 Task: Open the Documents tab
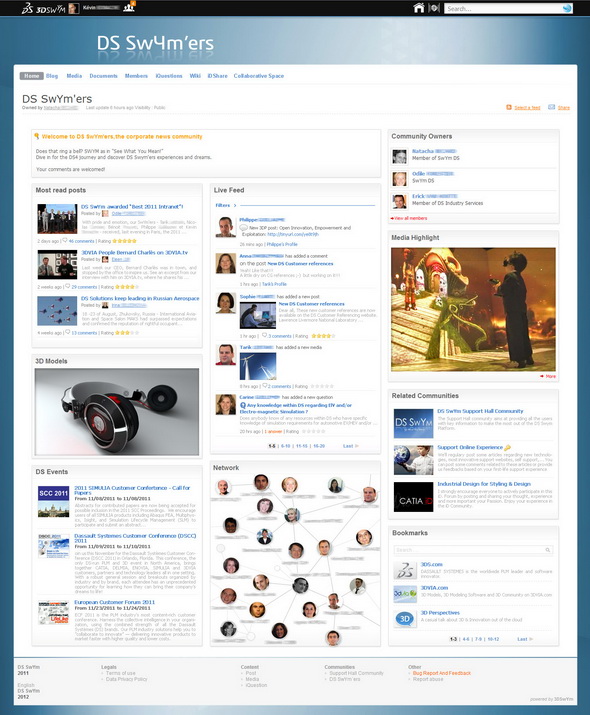coord(104,76)
